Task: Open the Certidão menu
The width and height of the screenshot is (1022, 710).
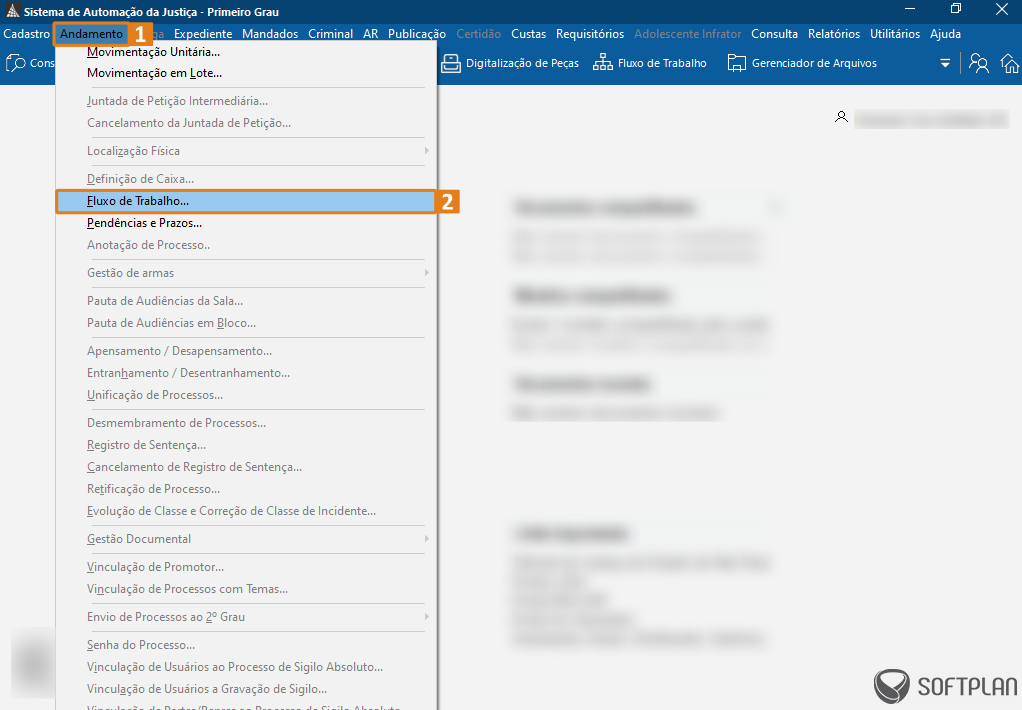Action: point(478,34)
